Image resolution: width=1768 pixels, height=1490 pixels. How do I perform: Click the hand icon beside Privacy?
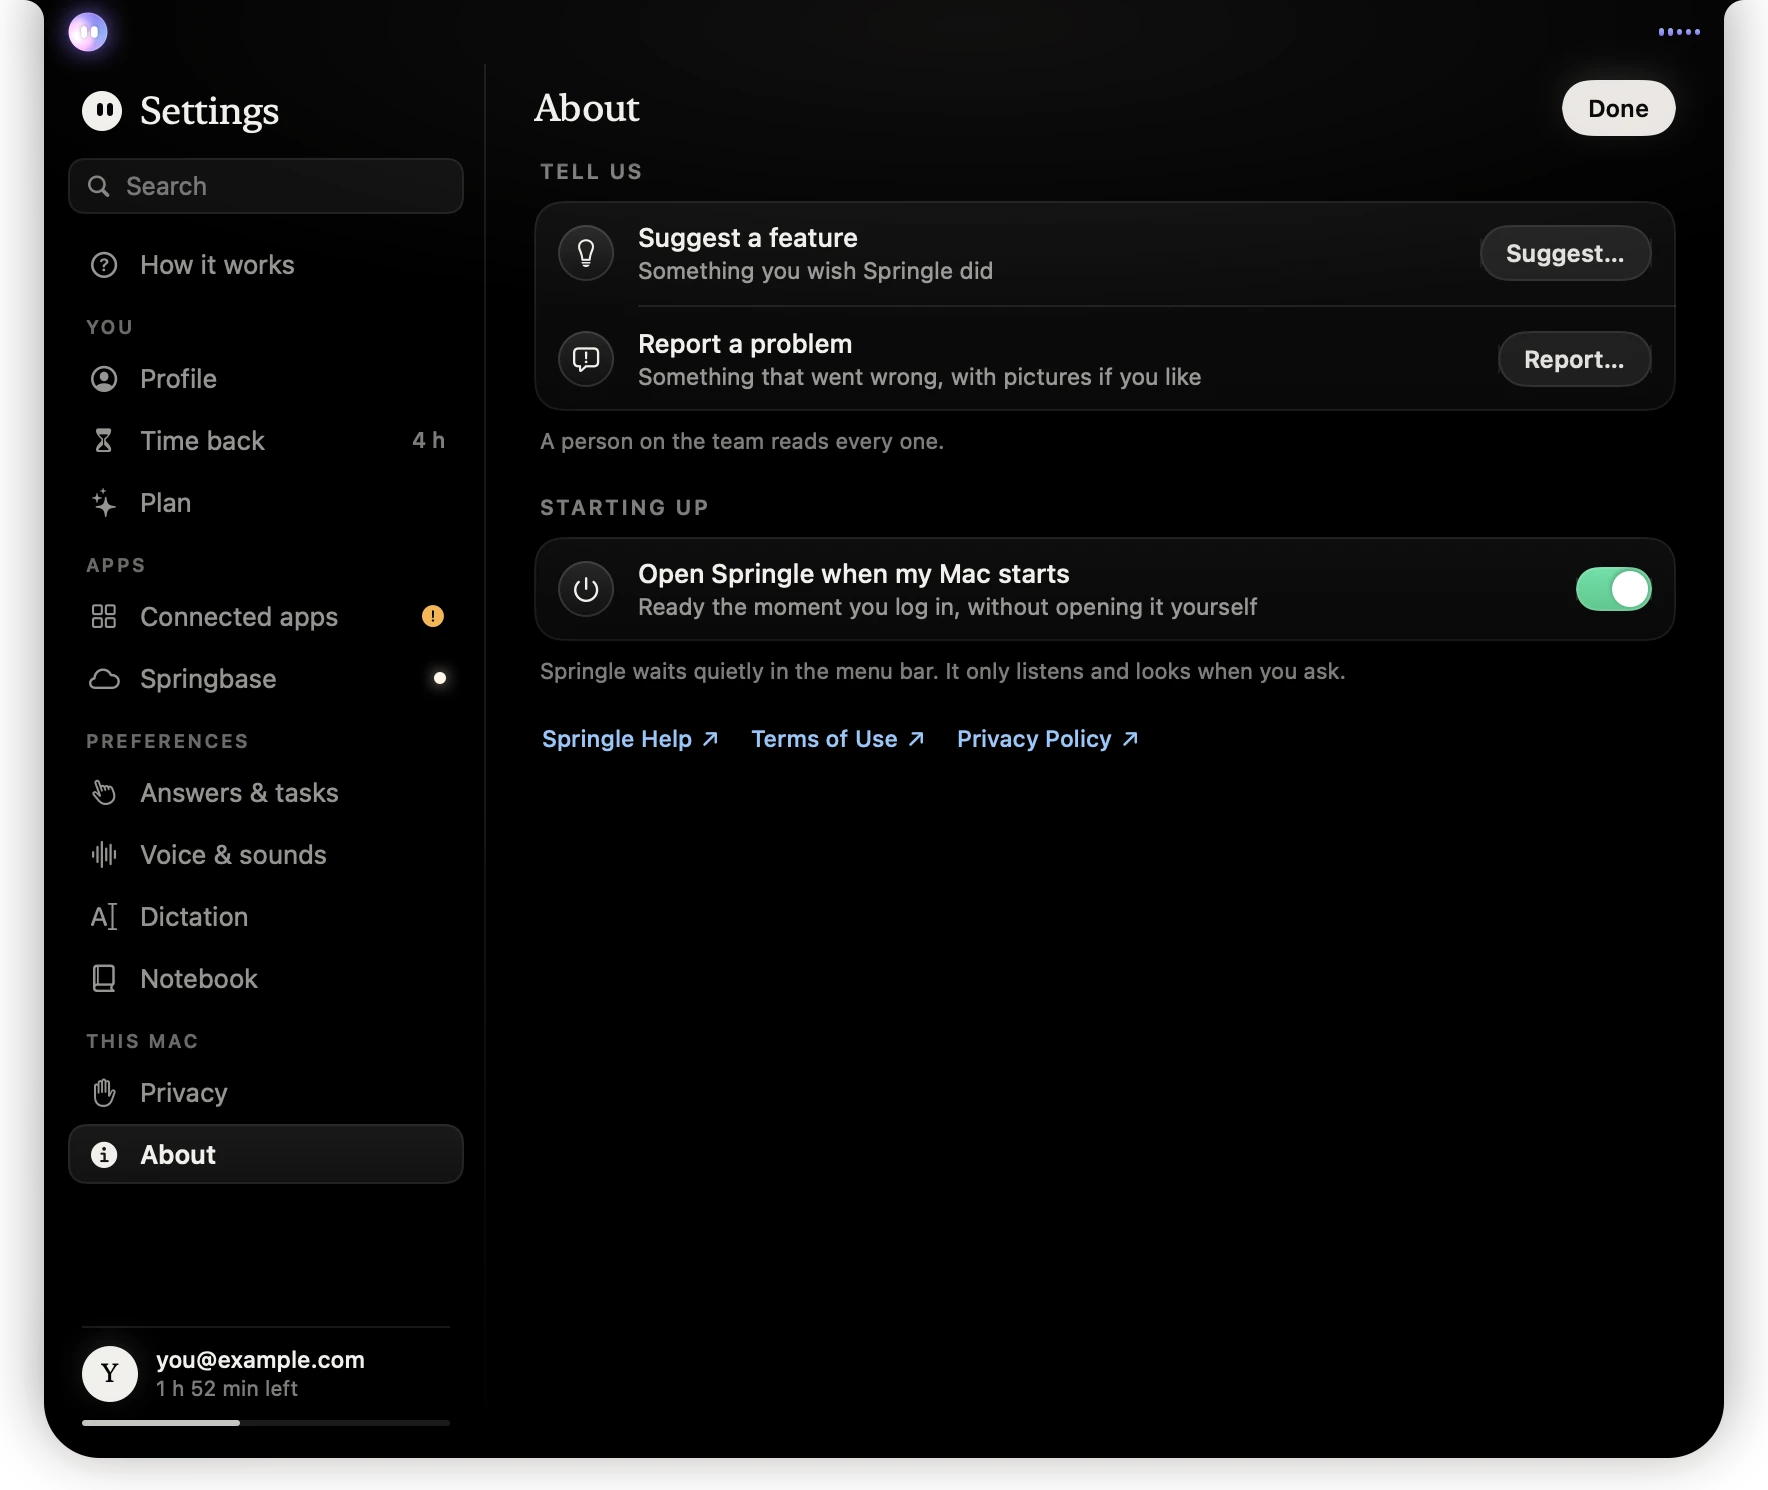click(x=104, y=1093)
